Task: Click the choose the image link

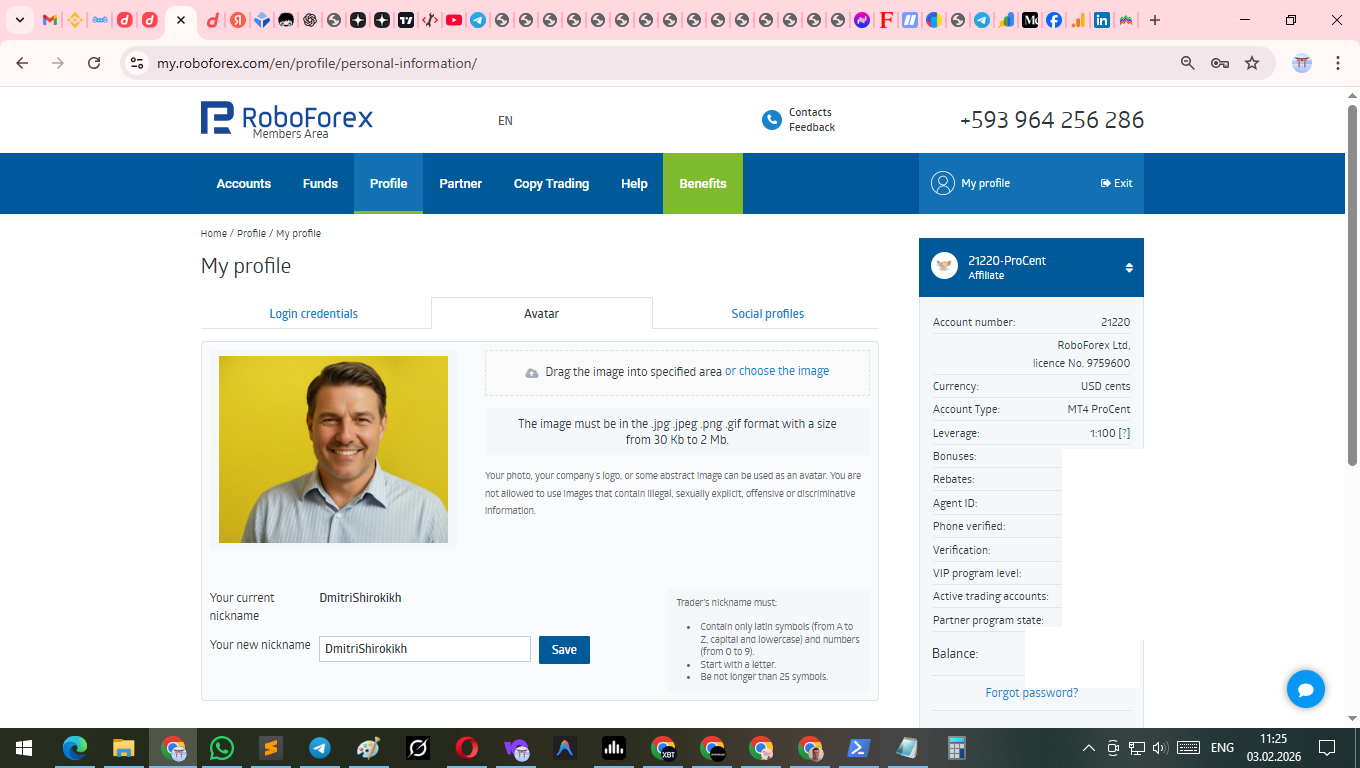Action: [x=778, y=370]
